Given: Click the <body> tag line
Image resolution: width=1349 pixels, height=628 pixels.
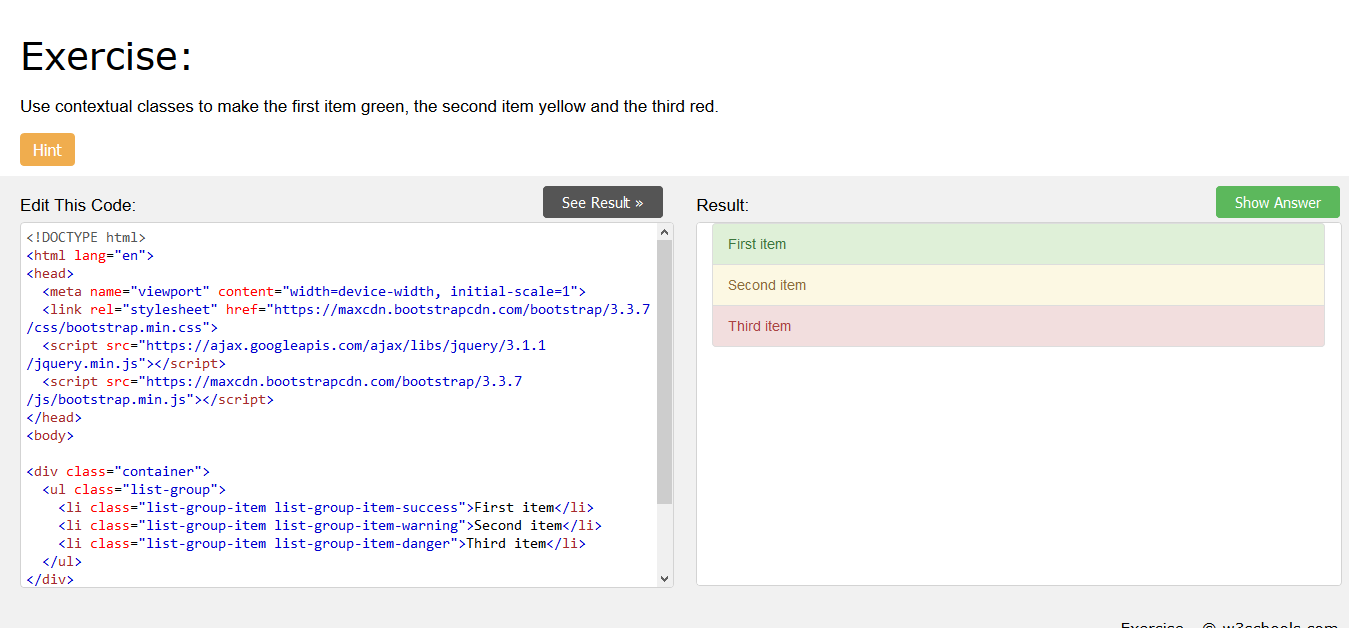Looking at the screenshot, I should [x=50, y=435].
